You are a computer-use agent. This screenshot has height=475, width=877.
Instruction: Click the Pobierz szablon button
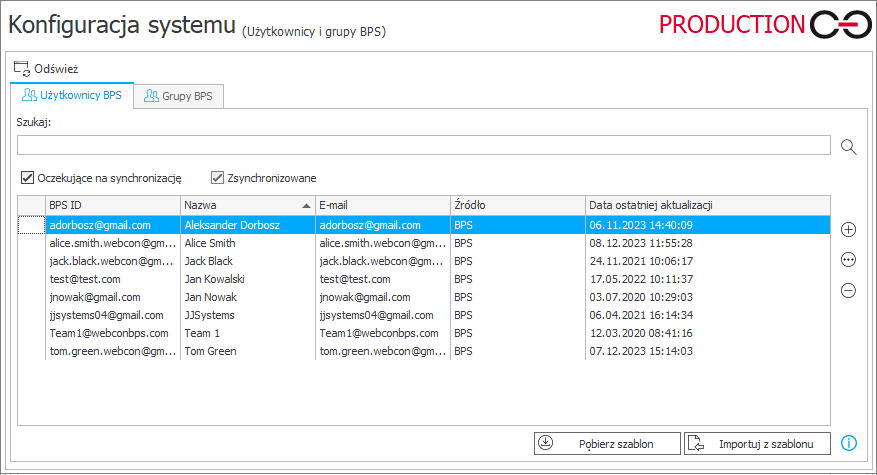(x=607, y=444)
